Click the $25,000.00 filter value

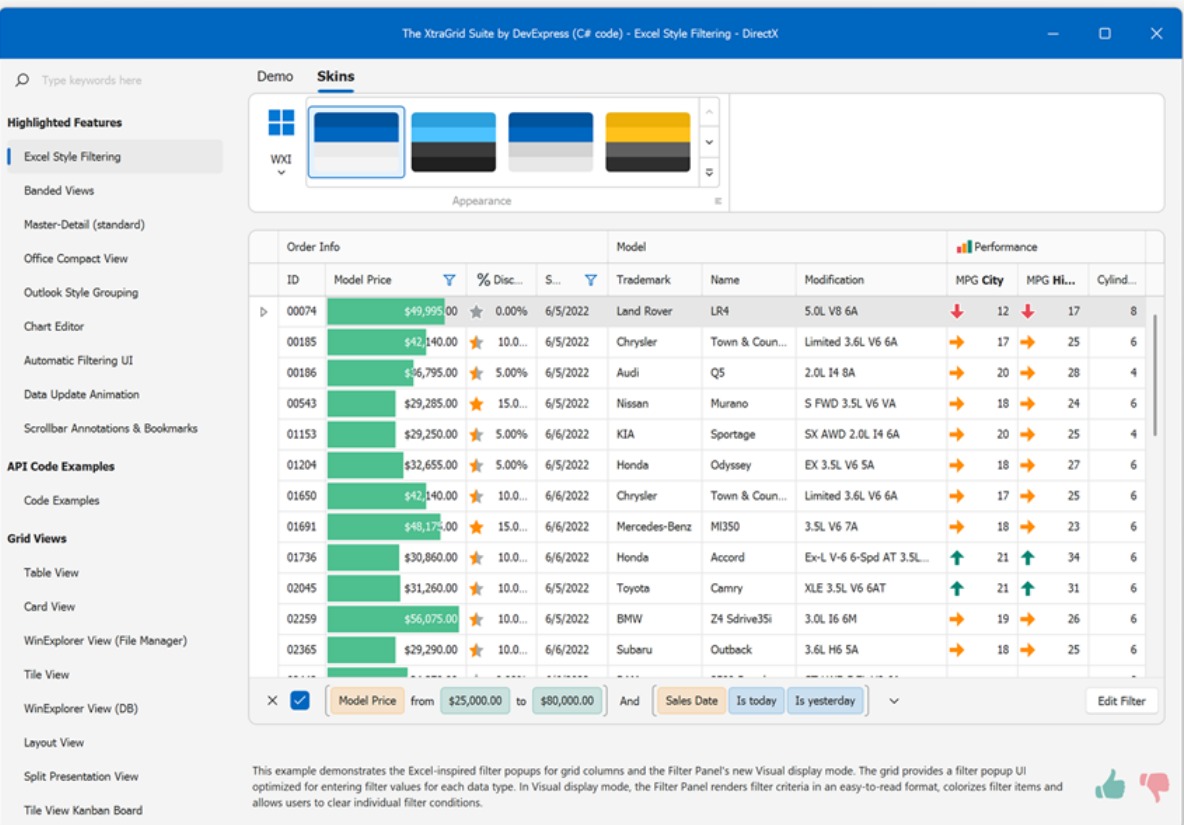(475, 700)
